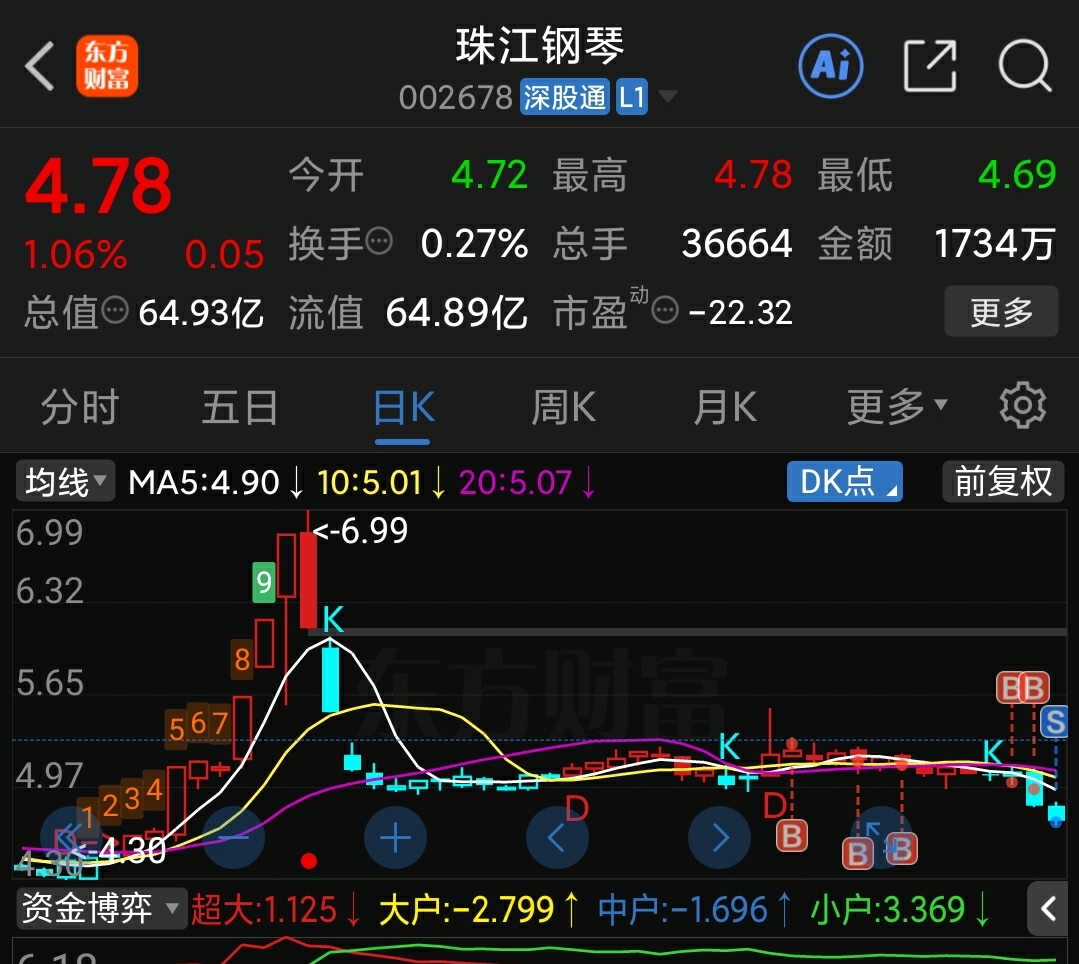Tap the green 9 count marker
The image size is (1079, 964).
264,582
